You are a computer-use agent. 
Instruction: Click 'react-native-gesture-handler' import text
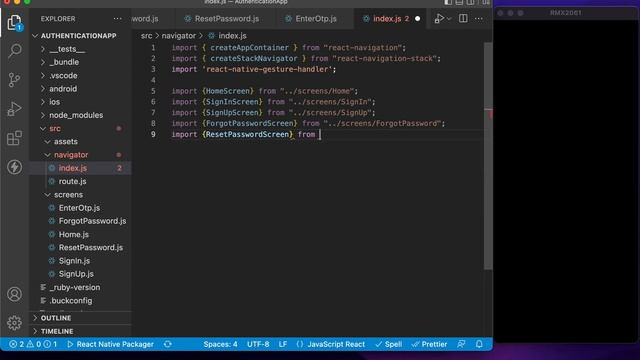[267, 69]
